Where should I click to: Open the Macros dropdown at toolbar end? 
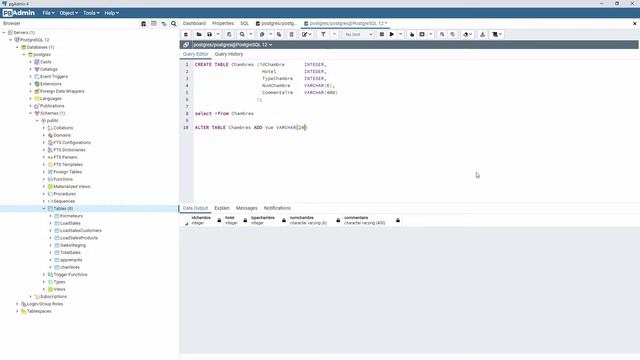click(x=497, y=34)
